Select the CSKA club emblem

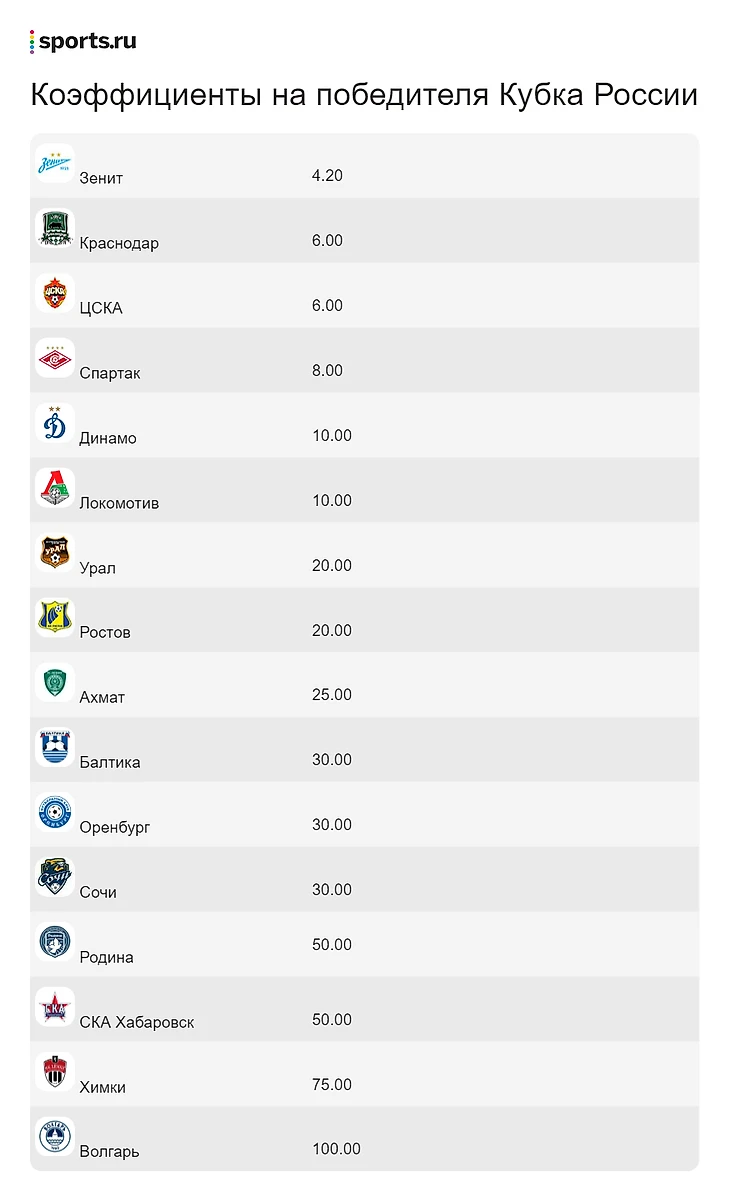[55, 293]
